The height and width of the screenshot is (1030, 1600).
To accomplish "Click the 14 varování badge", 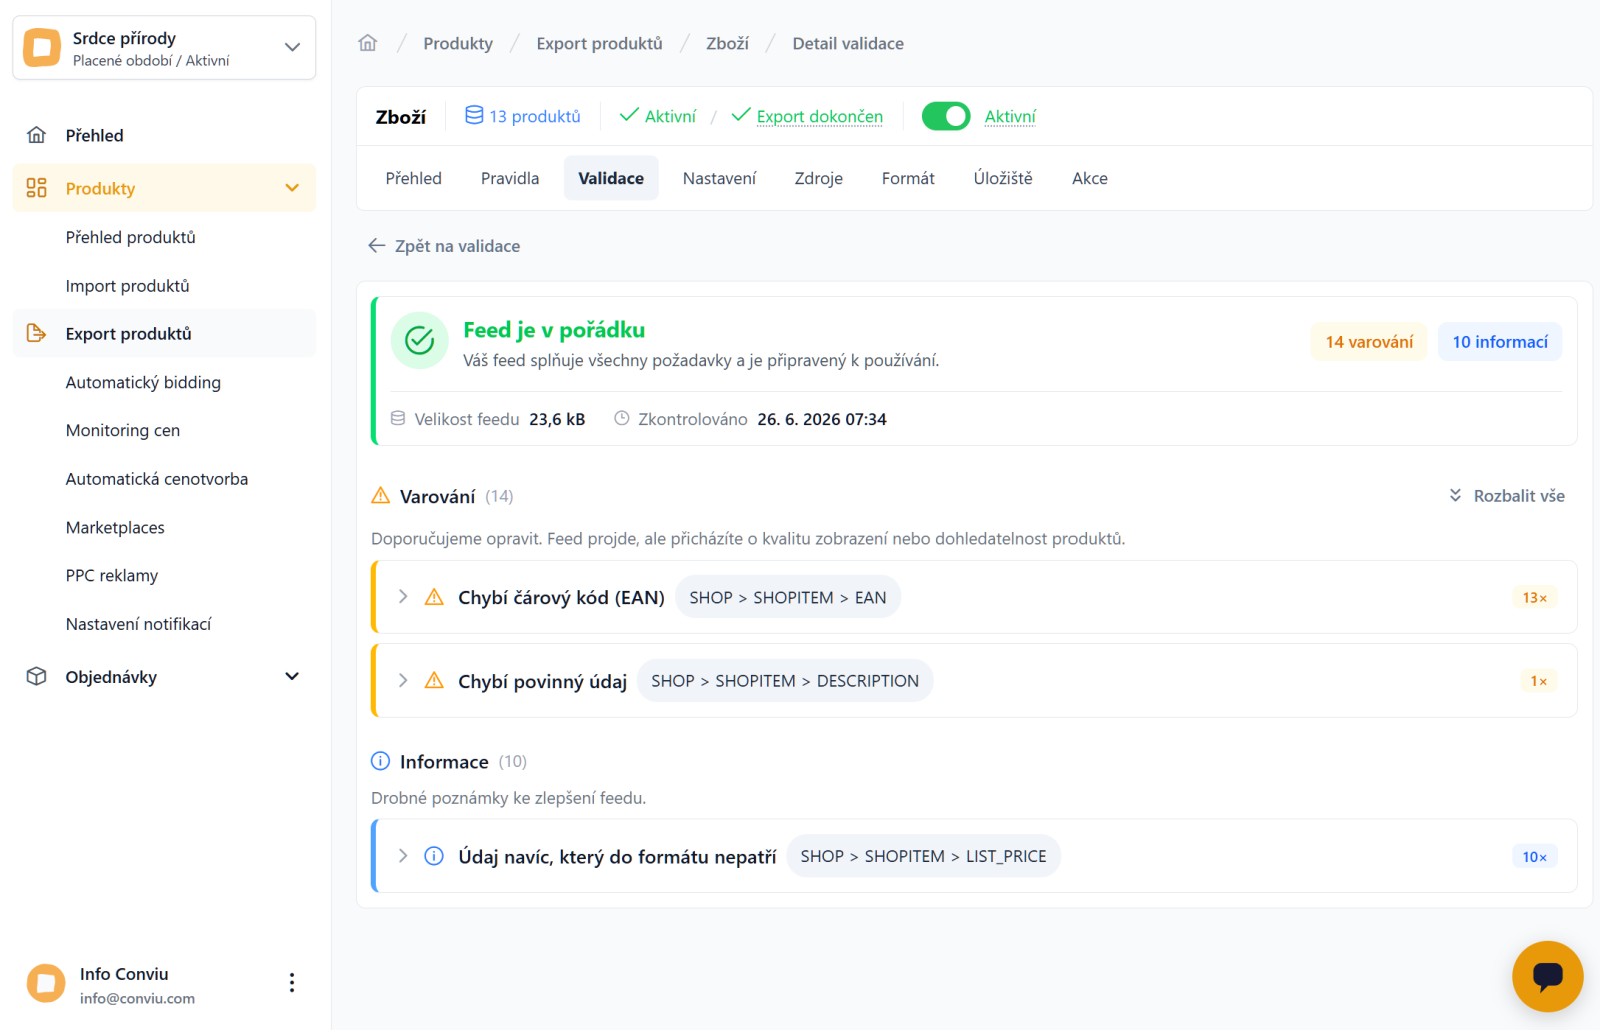I will 1369,342.
